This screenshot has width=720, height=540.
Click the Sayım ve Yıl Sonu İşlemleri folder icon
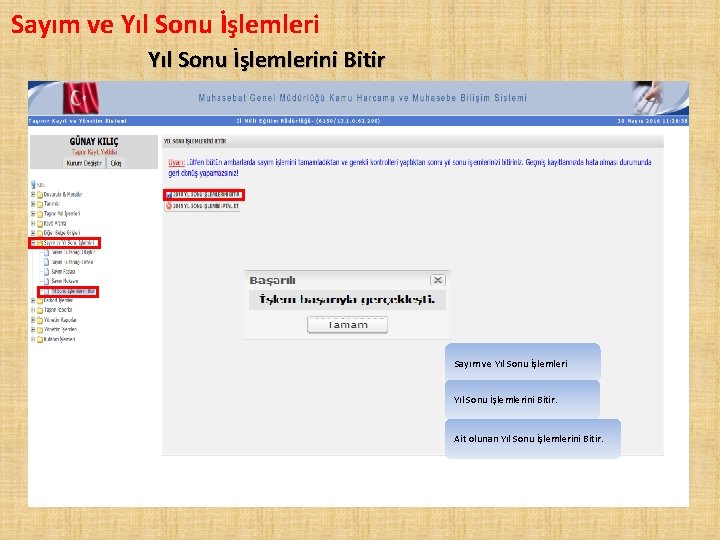coord(40,243)
